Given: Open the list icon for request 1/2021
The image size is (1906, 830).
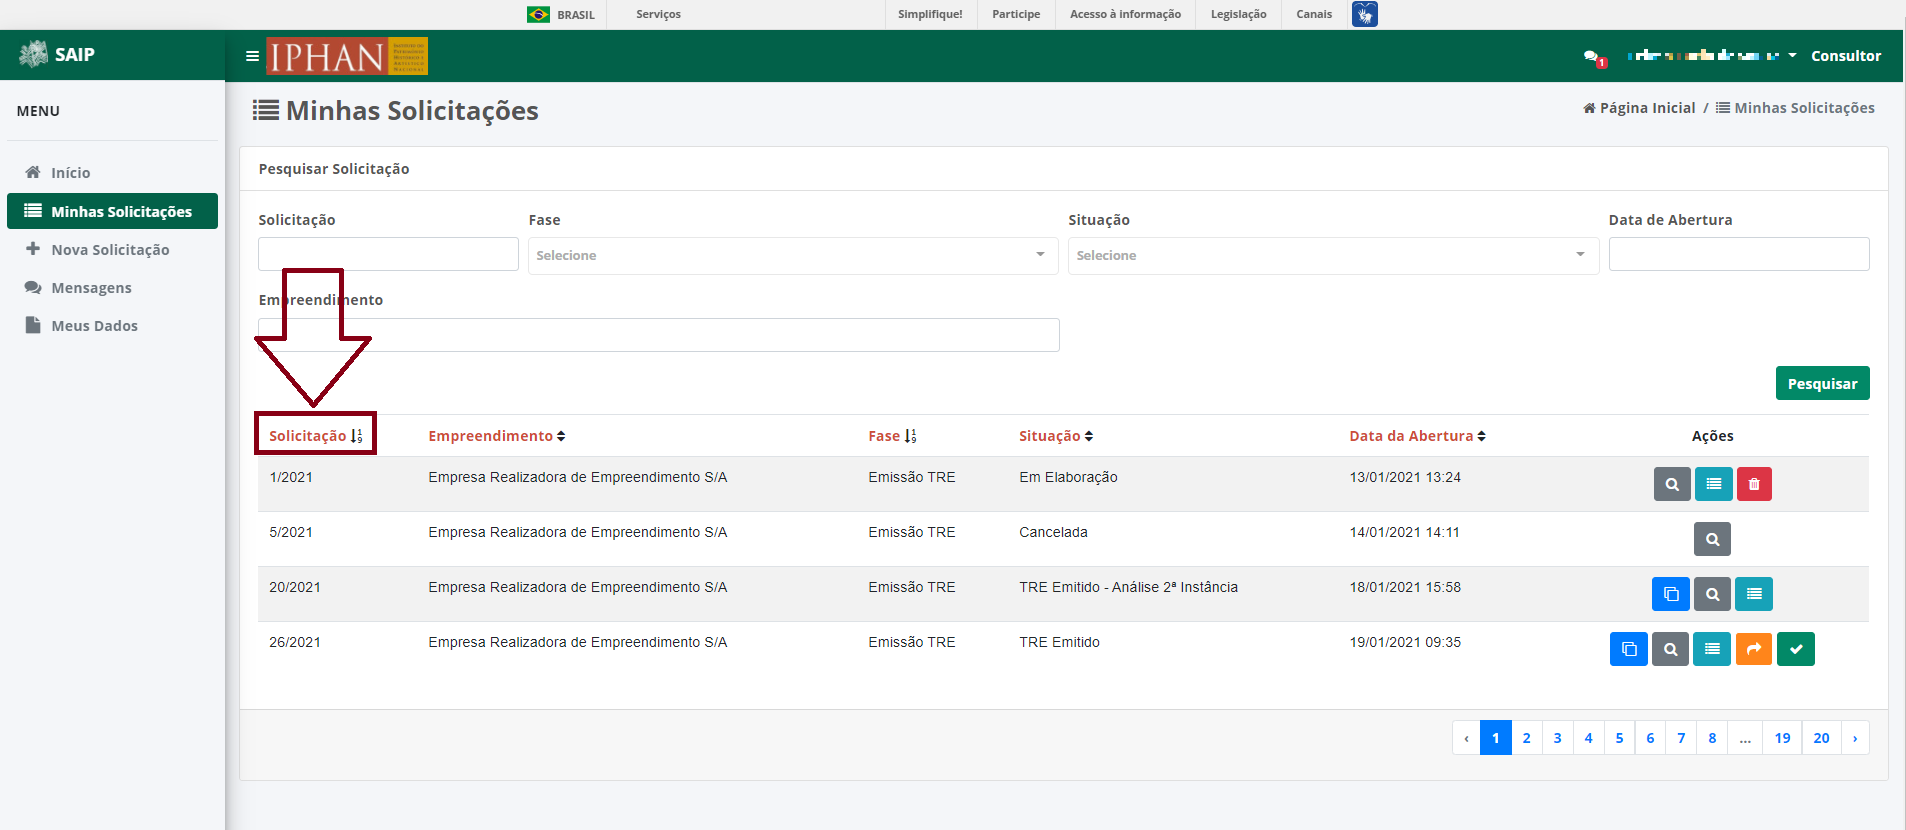Looking at the screenshot, I should tap(1714, 484).
